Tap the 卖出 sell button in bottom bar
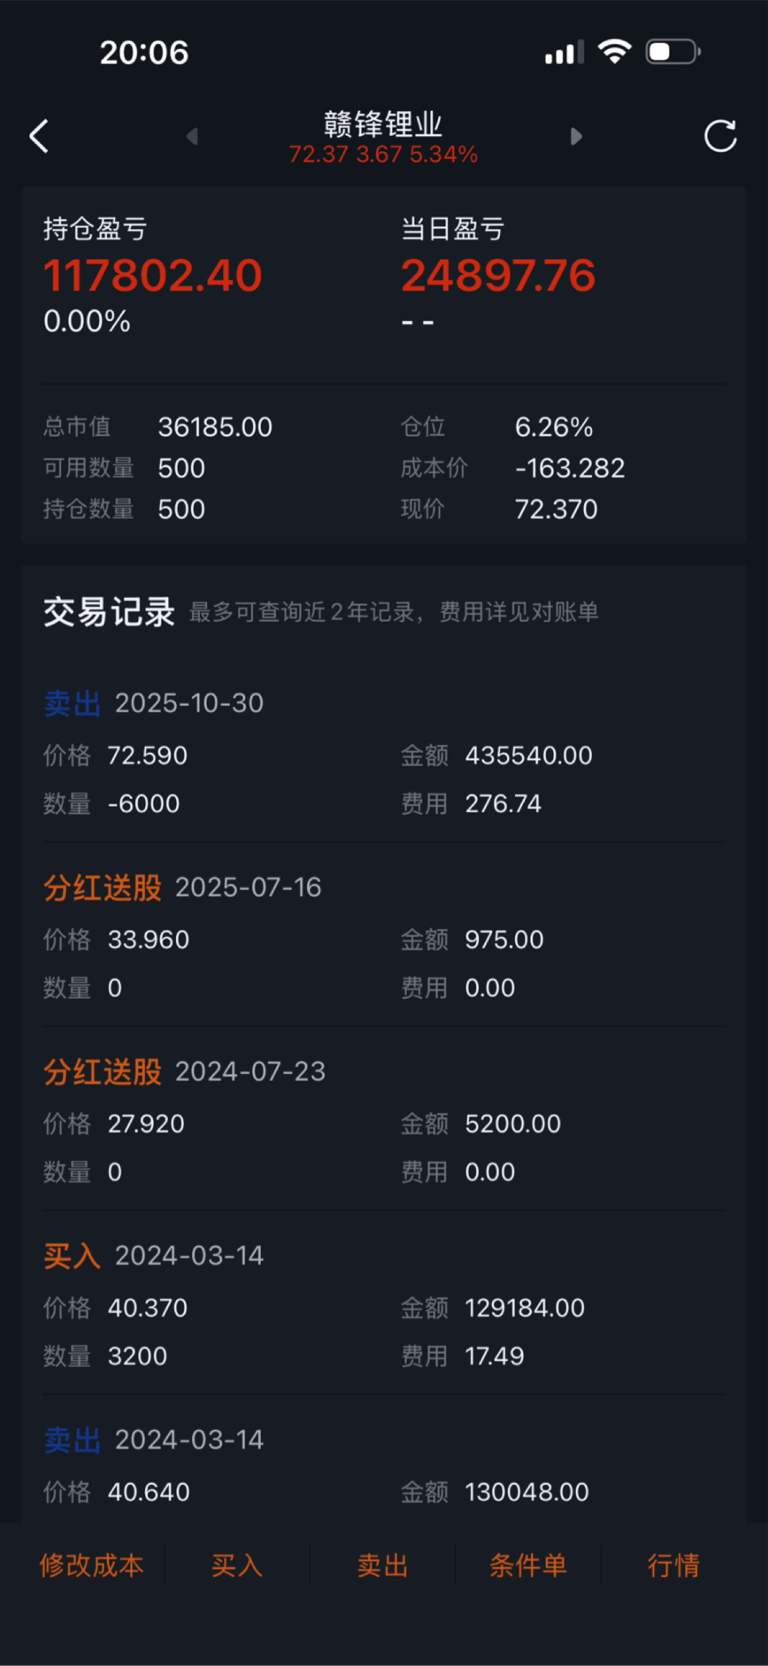Image resolution: width=768 pixels, height=1666 pixels. [x=383, y=1565]
